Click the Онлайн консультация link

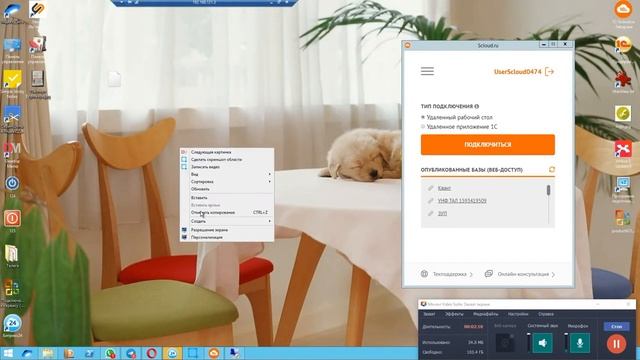pos(523,274)
